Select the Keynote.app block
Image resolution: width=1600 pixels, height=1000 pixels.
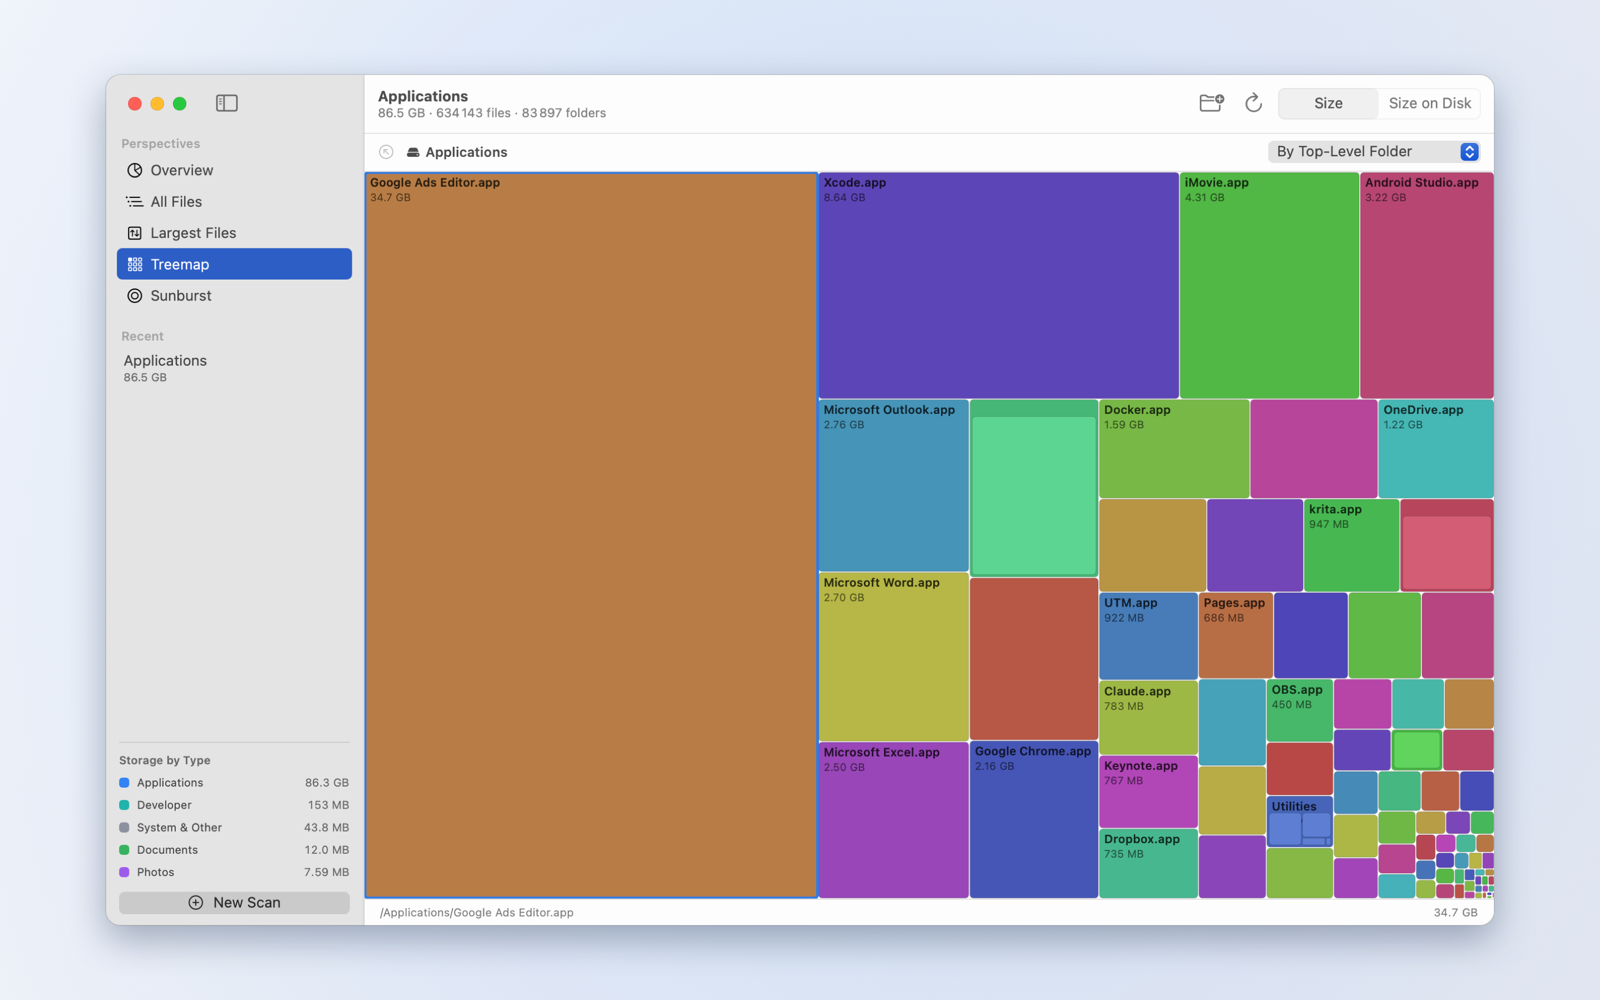[1148, 792]
